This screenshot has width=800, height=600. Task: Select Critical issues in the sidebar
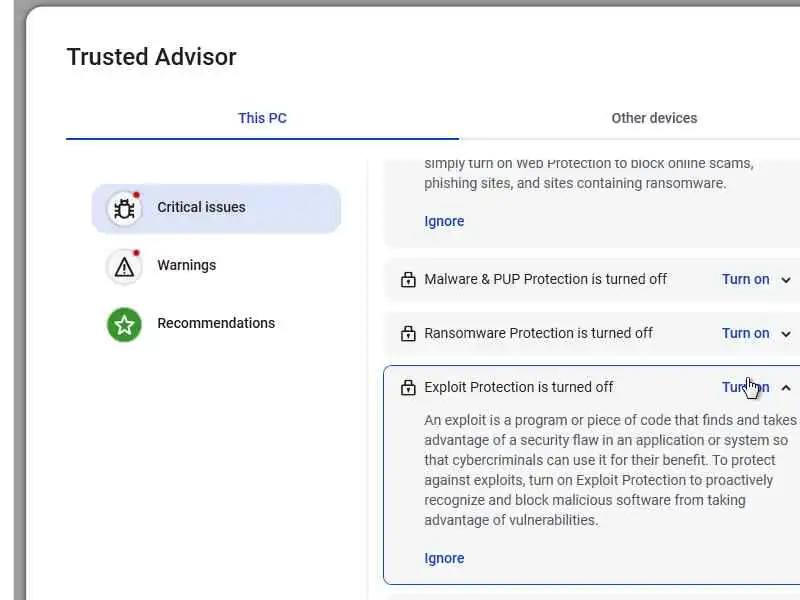[201, 208]
